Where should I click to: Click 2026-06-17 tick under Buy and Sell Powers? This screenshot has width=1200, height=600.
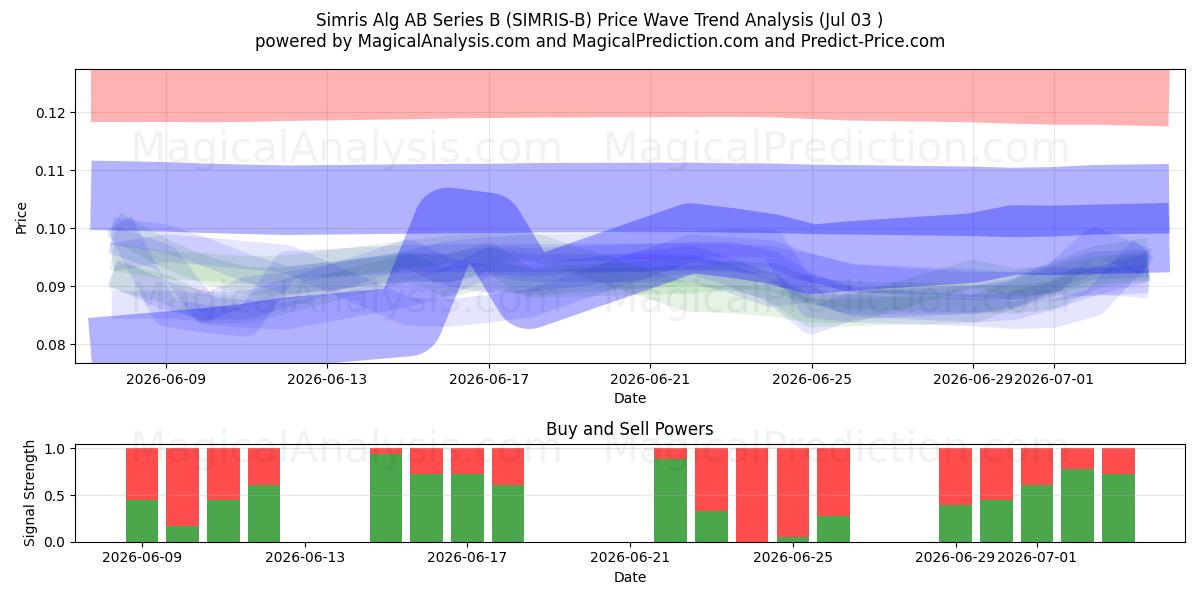467,558
